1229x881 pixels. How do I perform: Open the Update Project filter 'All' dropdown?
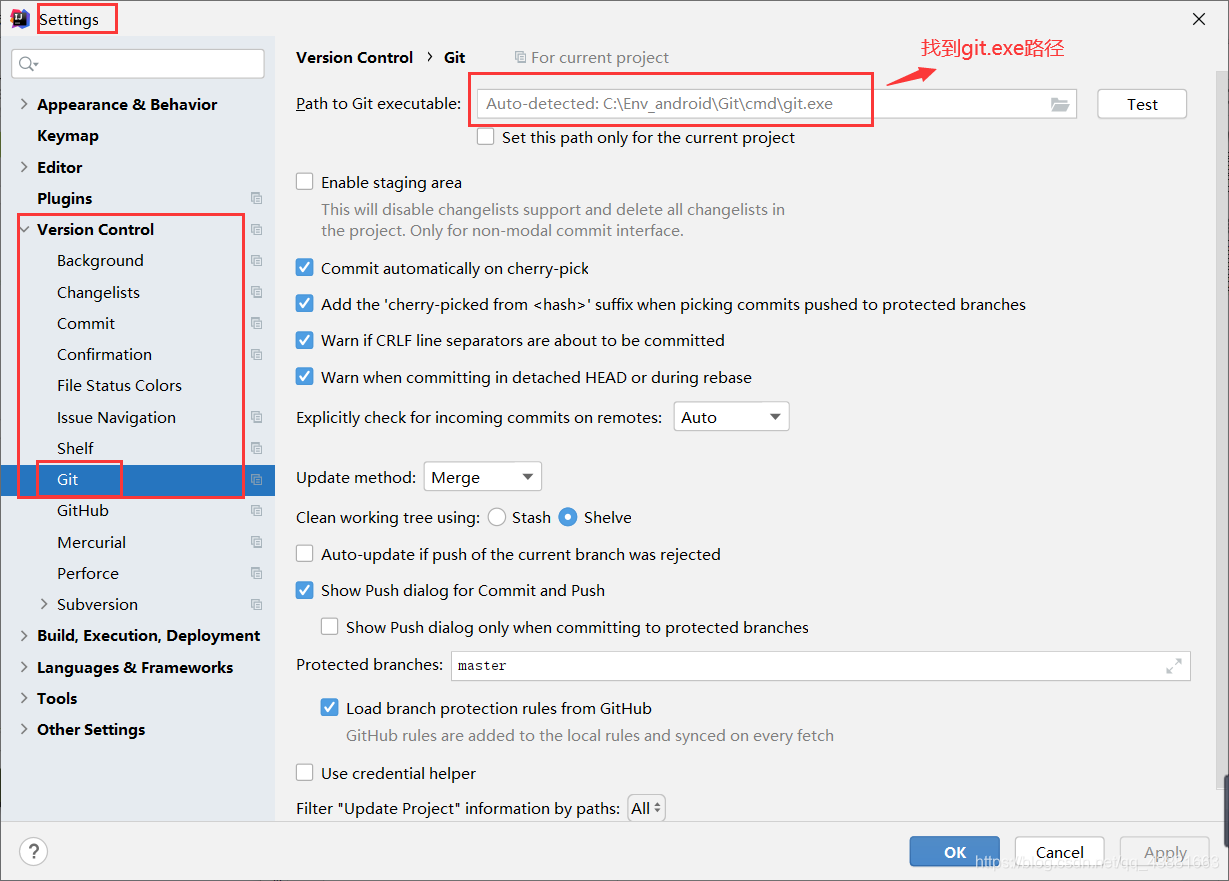646,808
